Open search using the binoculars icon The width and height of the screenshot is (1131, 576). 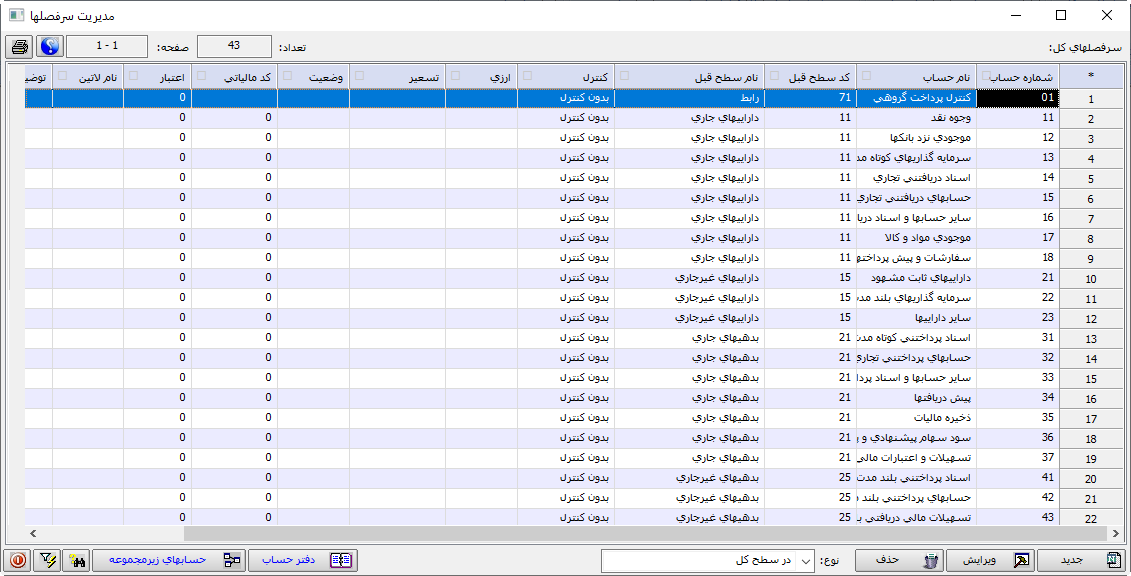(76, 560)
